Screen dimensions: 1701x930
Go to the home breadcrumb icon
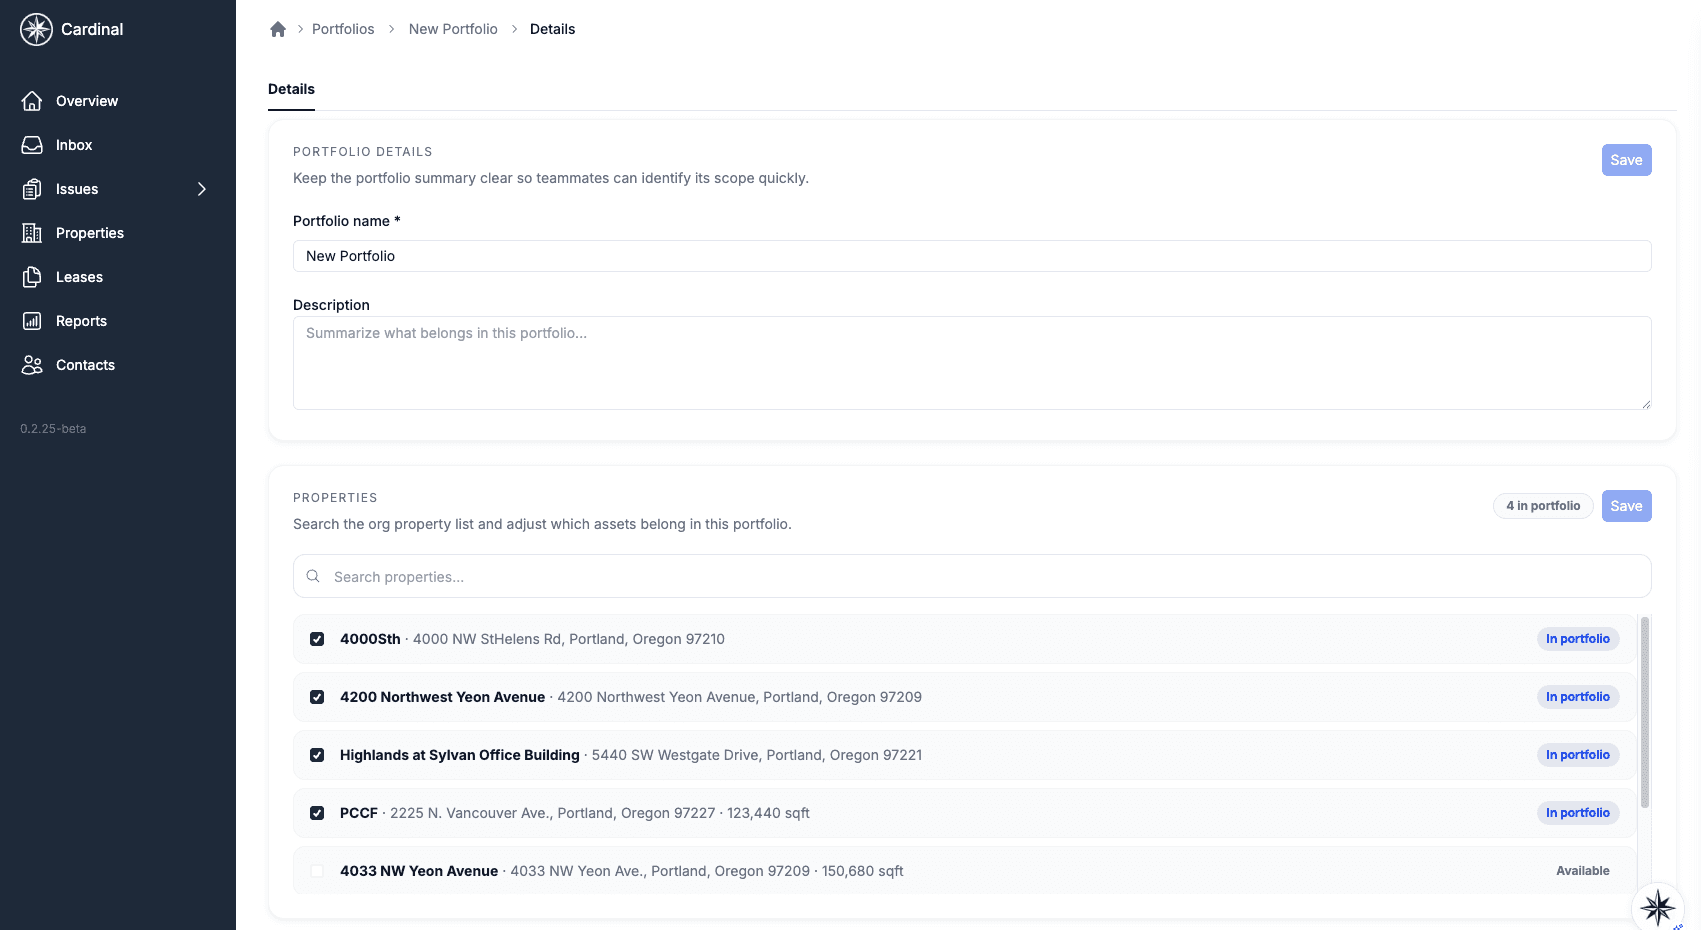[278, 29]
